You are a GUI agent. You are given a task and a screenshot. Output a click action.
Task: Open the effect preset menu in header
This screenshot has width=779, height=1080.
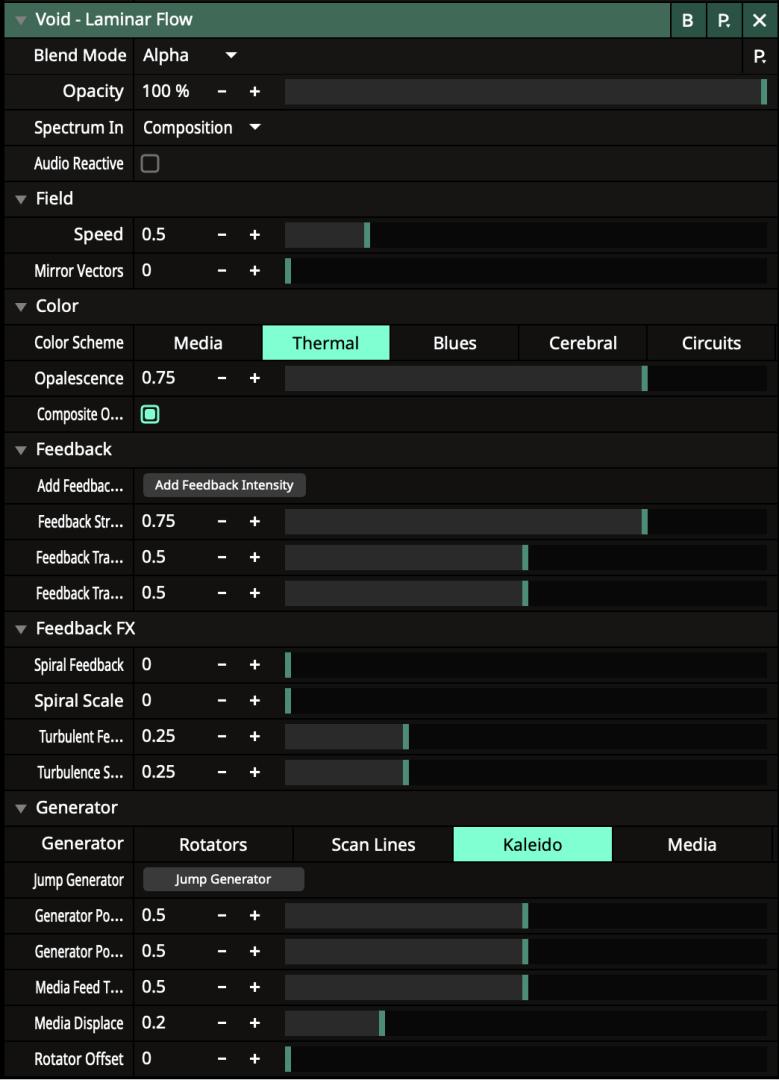(x=724, y=20)
